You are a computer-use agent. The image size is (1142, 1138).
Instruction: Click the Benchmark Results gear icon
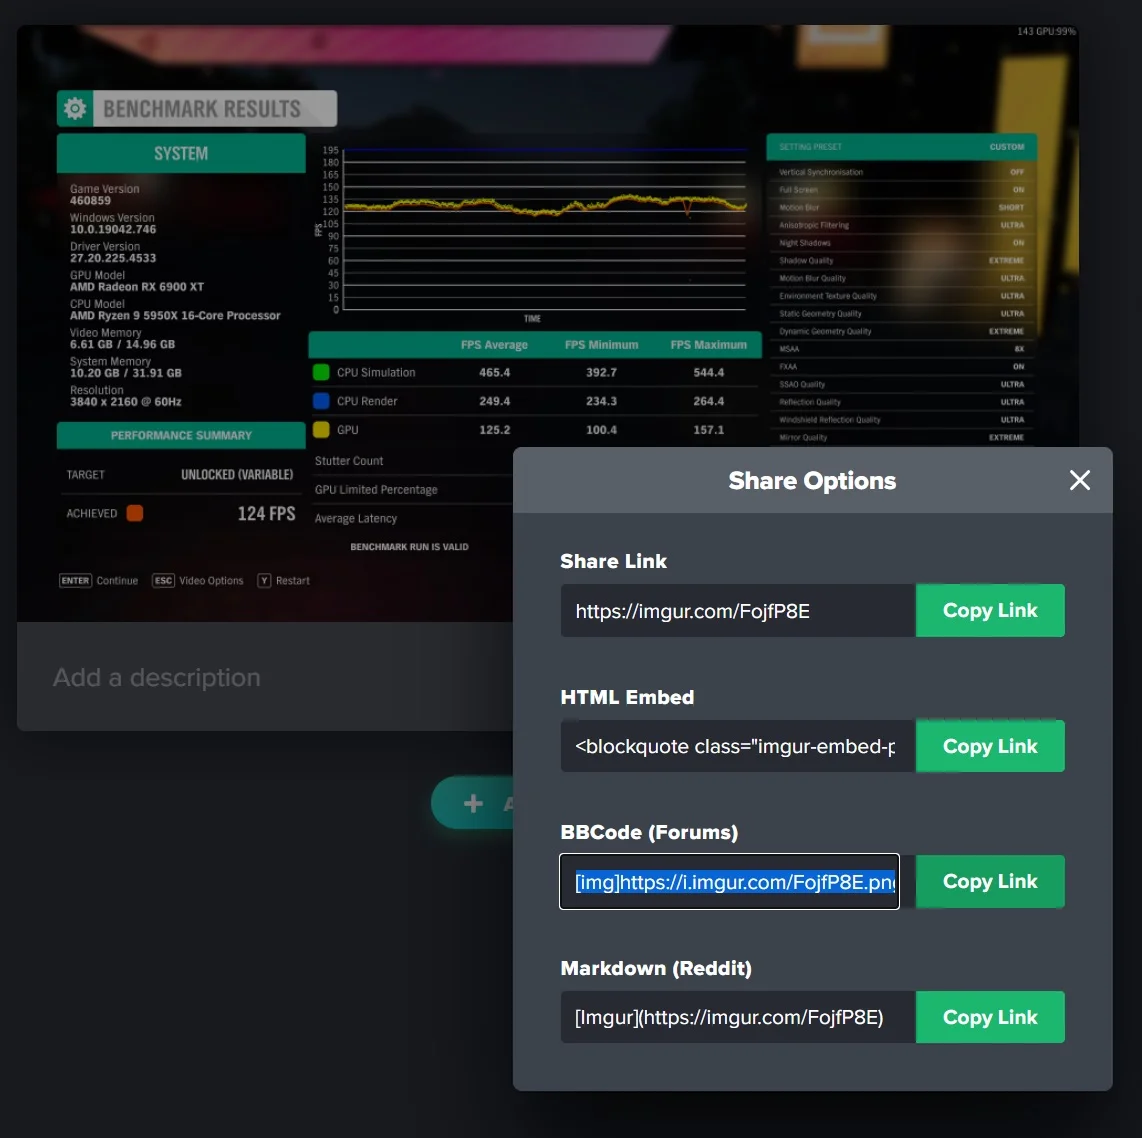(x=75, y=108)
